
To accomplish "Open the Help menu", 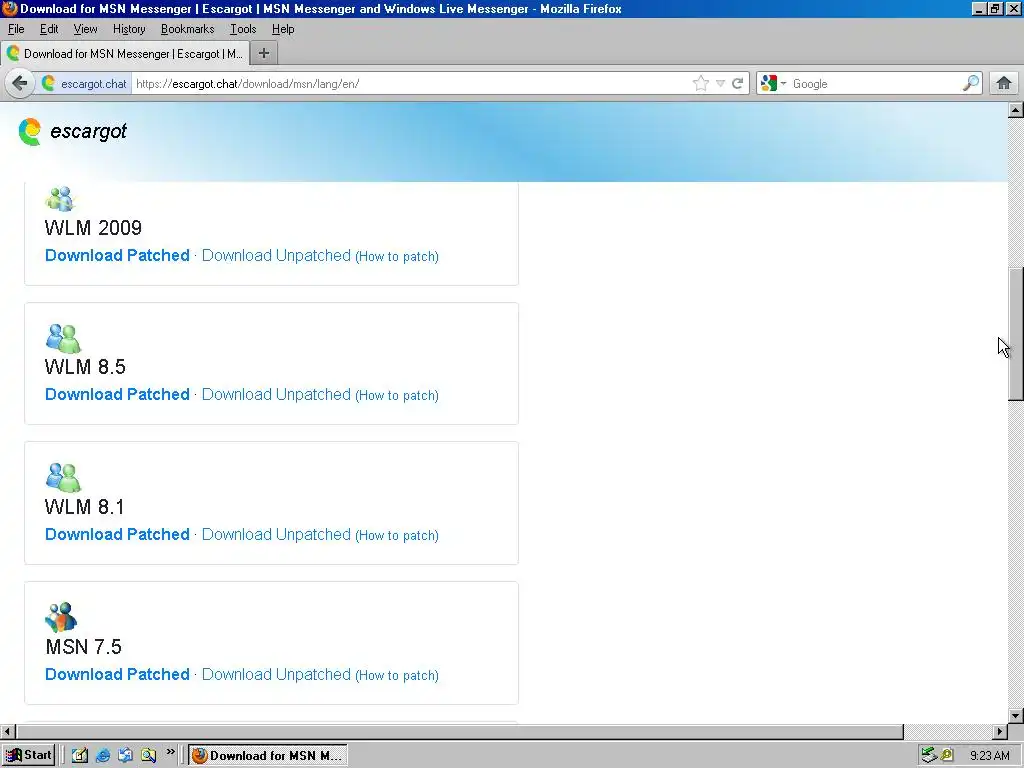I will pos(283,29).
